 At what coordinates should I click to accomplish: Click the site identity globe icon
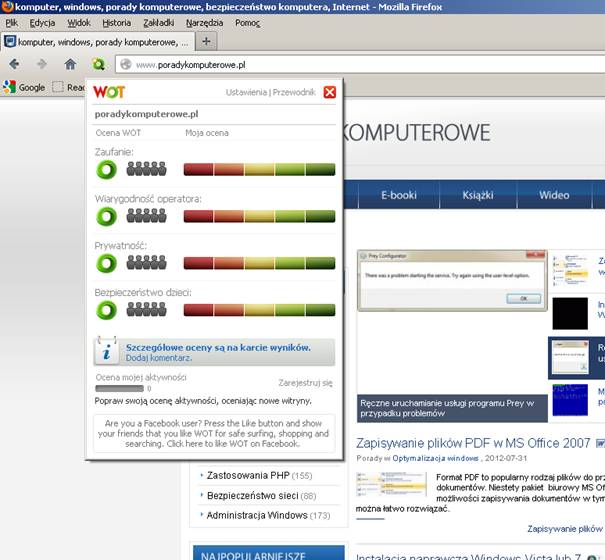pyautogui.click(x=126, y=64)
